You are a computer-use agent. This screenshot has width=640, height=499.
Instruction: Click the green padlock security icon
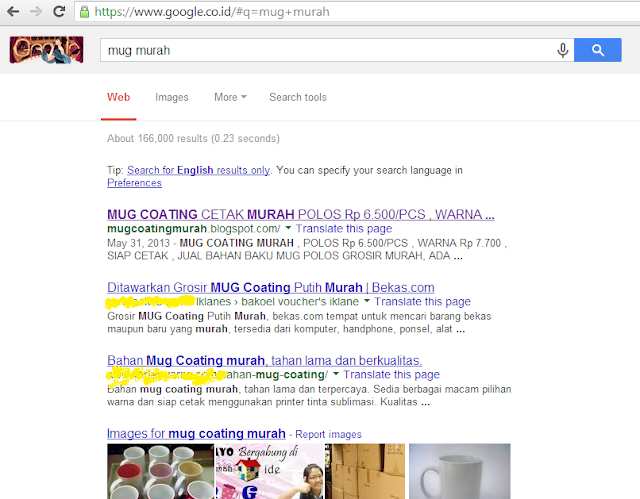(84, 12)
